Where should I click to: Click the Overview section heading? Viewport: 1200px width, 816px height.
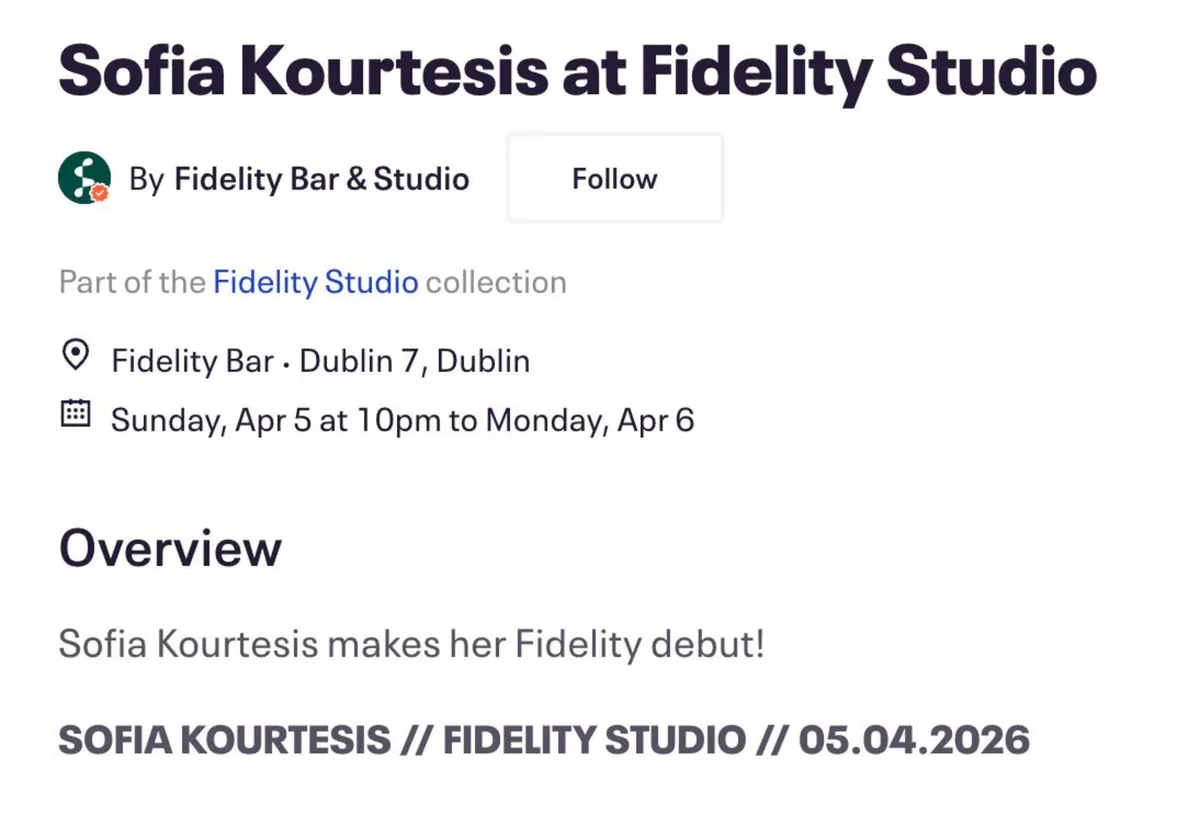pos(168,546)
